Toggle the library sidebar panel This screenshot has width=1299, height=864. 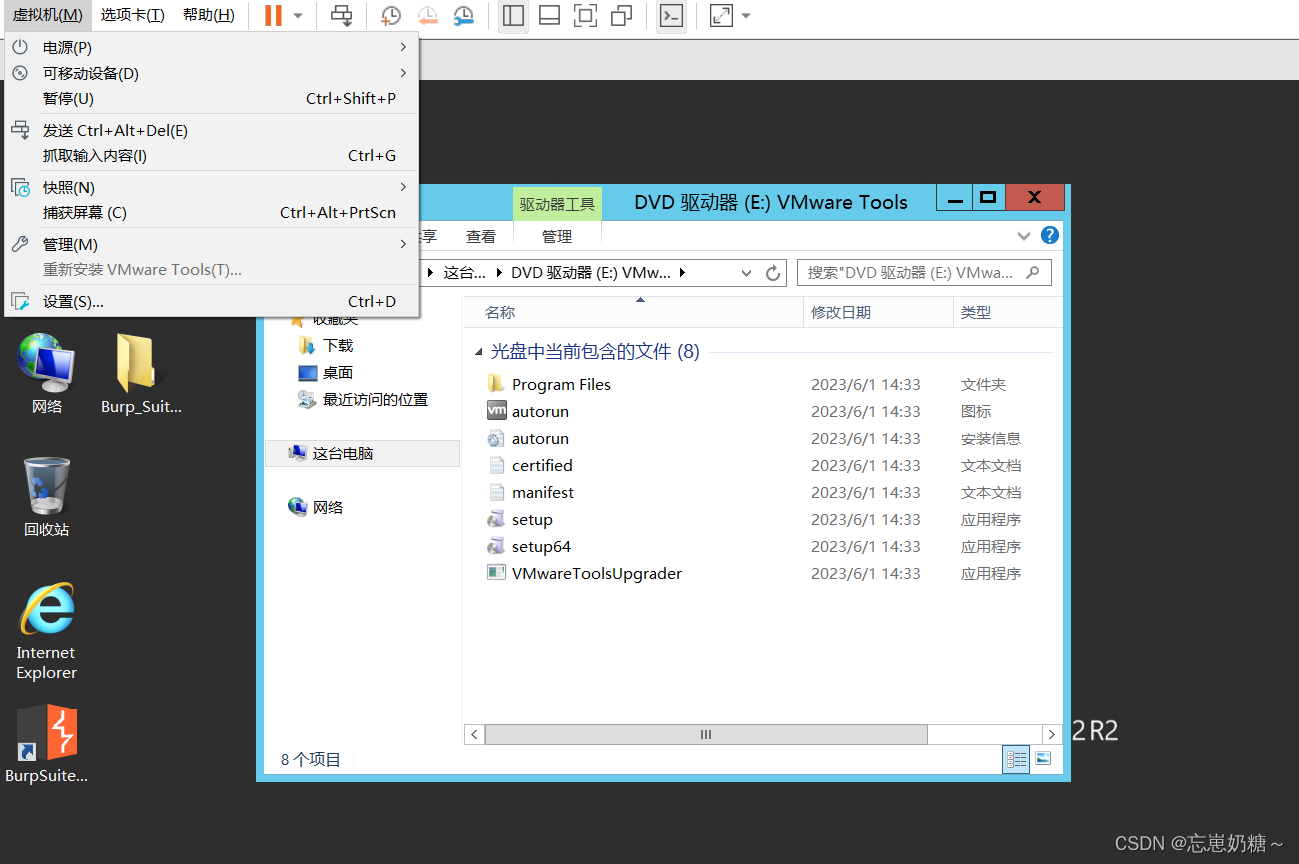(513, 15)
